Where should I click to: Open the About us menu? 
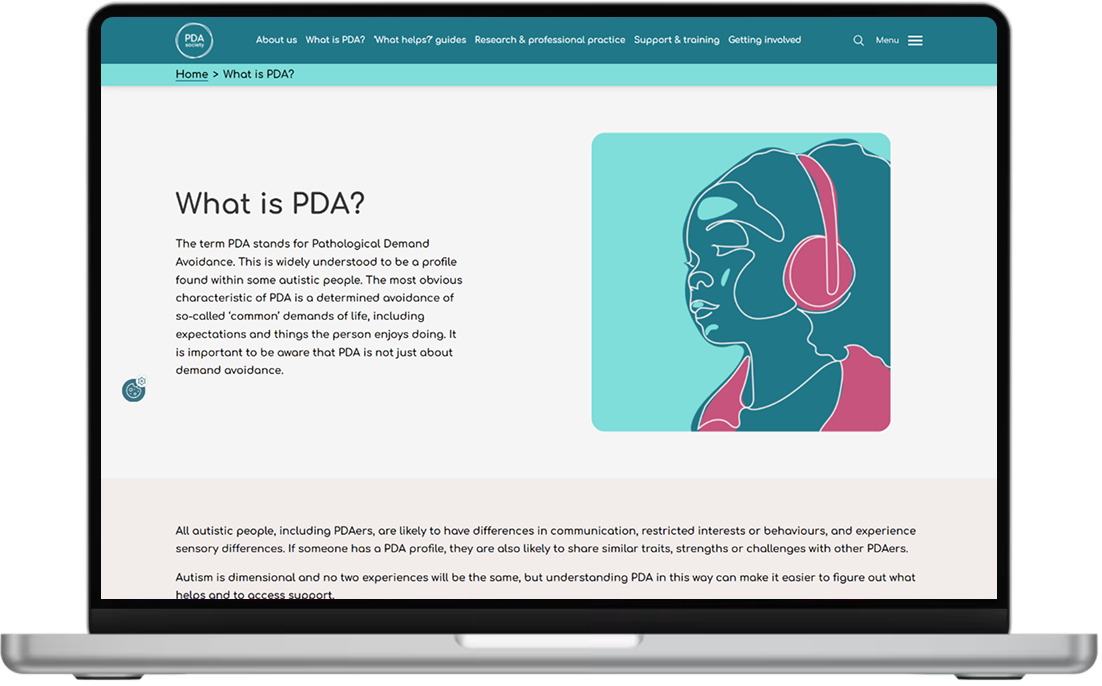coord(276,40)
